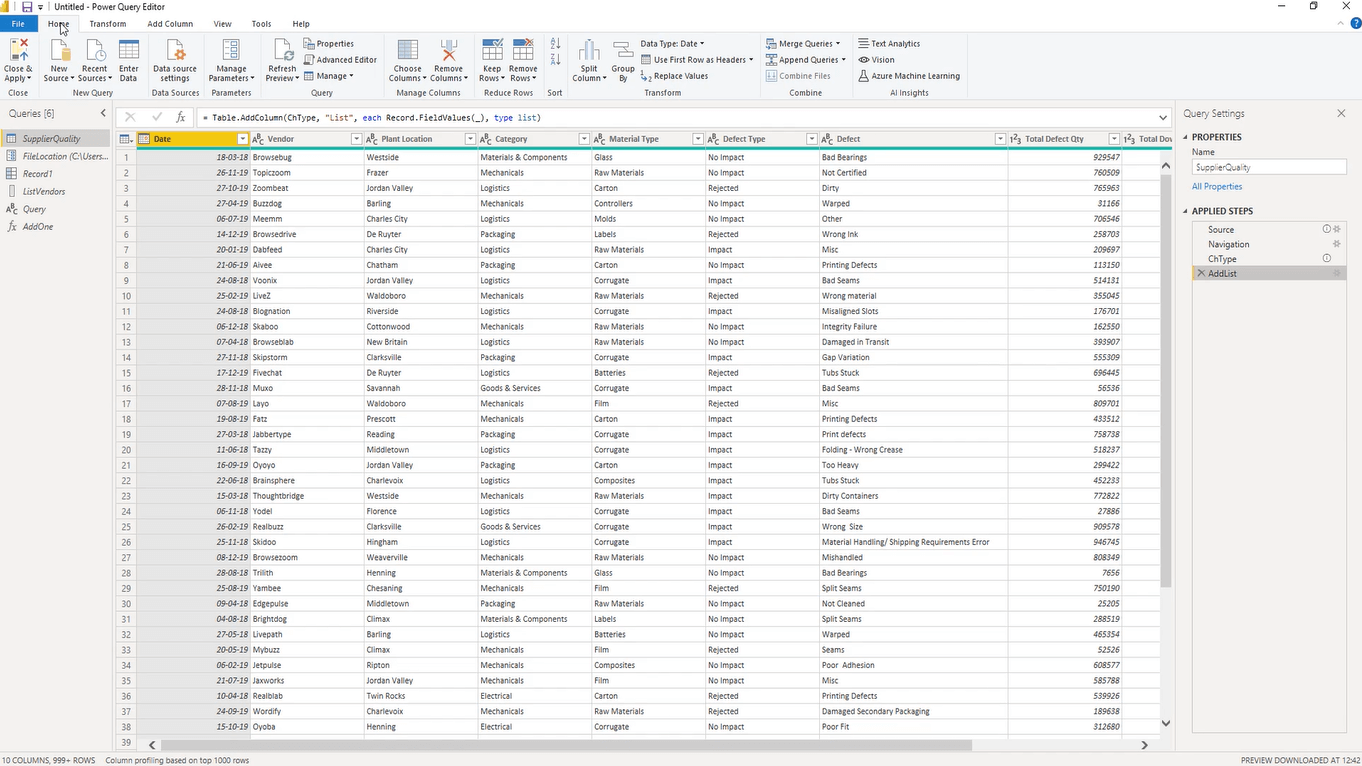Delete the AddList applied step

1201,274
